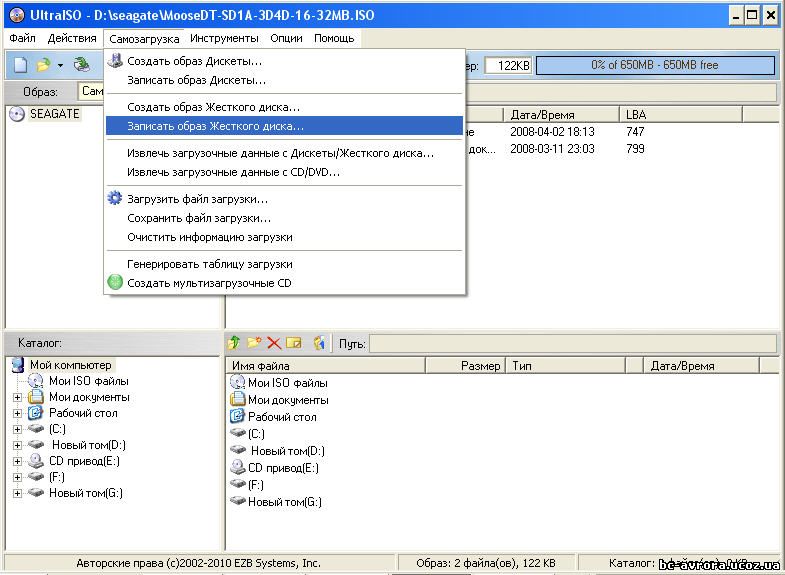Click the 122KB total size field

(509, 65)
